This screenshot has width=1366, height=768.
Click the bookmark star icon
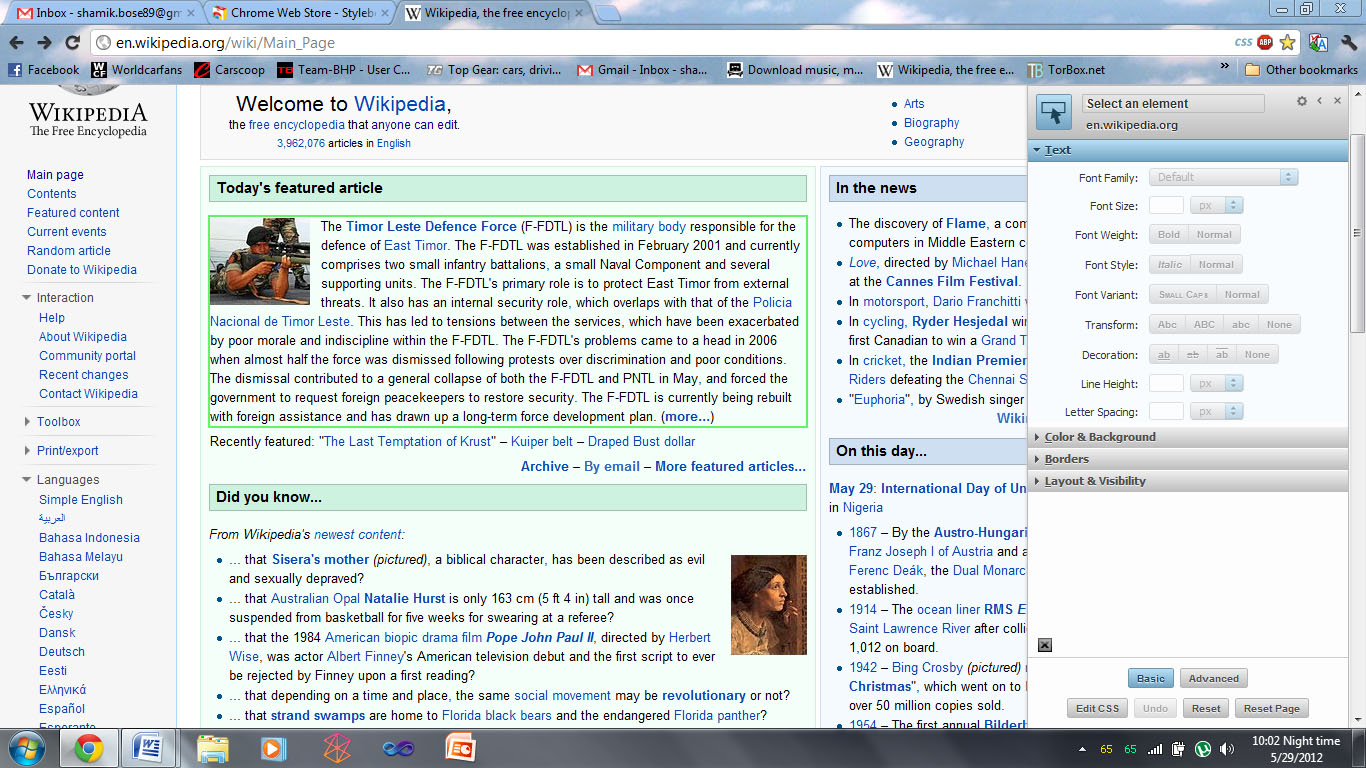click(x=1288, y=42)
